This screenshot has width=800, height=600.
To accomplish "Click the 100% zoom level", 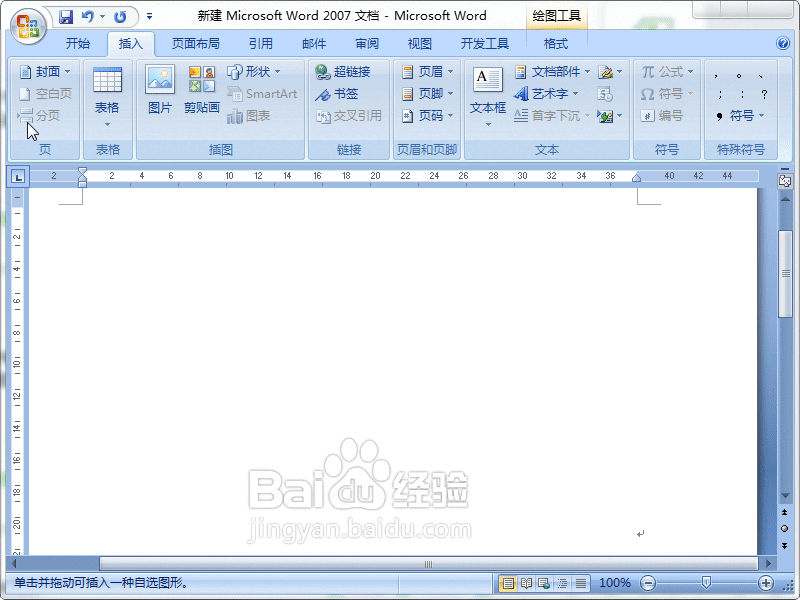I will point(615,583).
